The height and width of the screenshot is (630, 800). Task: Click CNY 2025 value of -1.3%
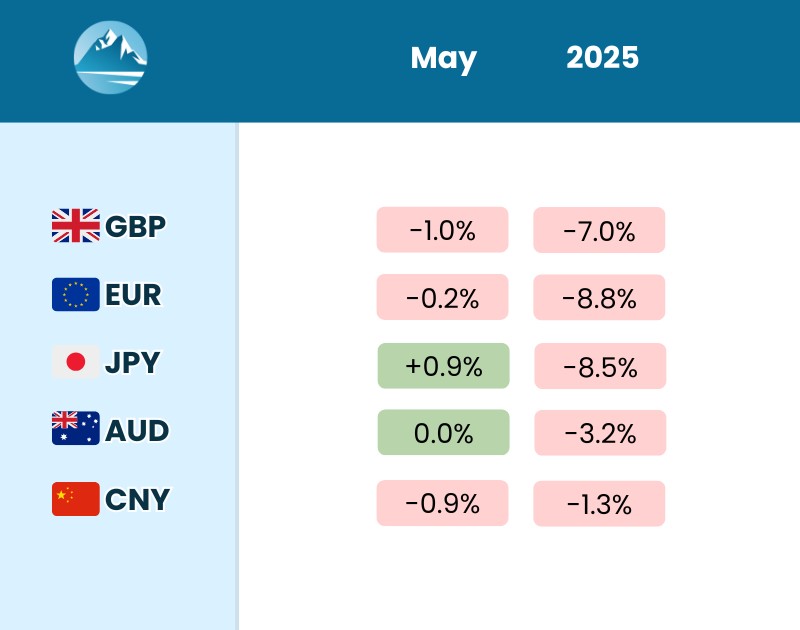coord(599,504)
